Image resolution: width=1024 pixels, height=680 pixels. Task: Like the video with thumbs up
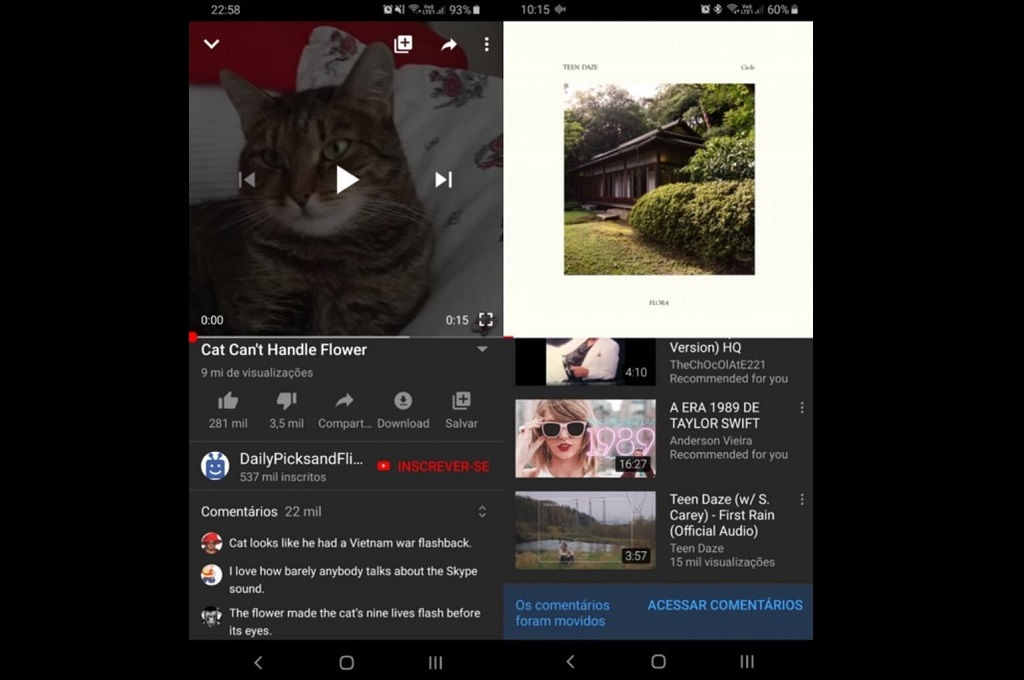tap(228, 401)
